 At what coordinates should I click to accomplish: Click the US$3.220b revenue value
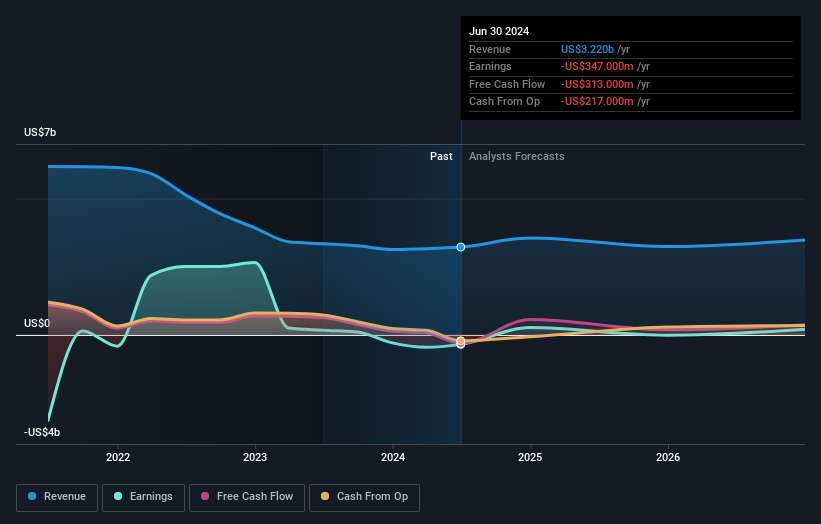[587, 49]
